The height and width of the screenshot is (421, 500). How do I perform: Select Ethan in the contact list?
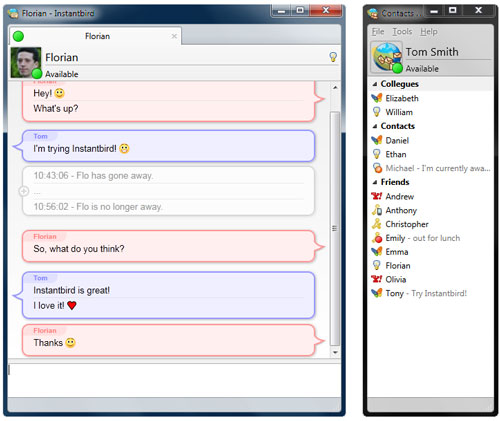[430, 154]
